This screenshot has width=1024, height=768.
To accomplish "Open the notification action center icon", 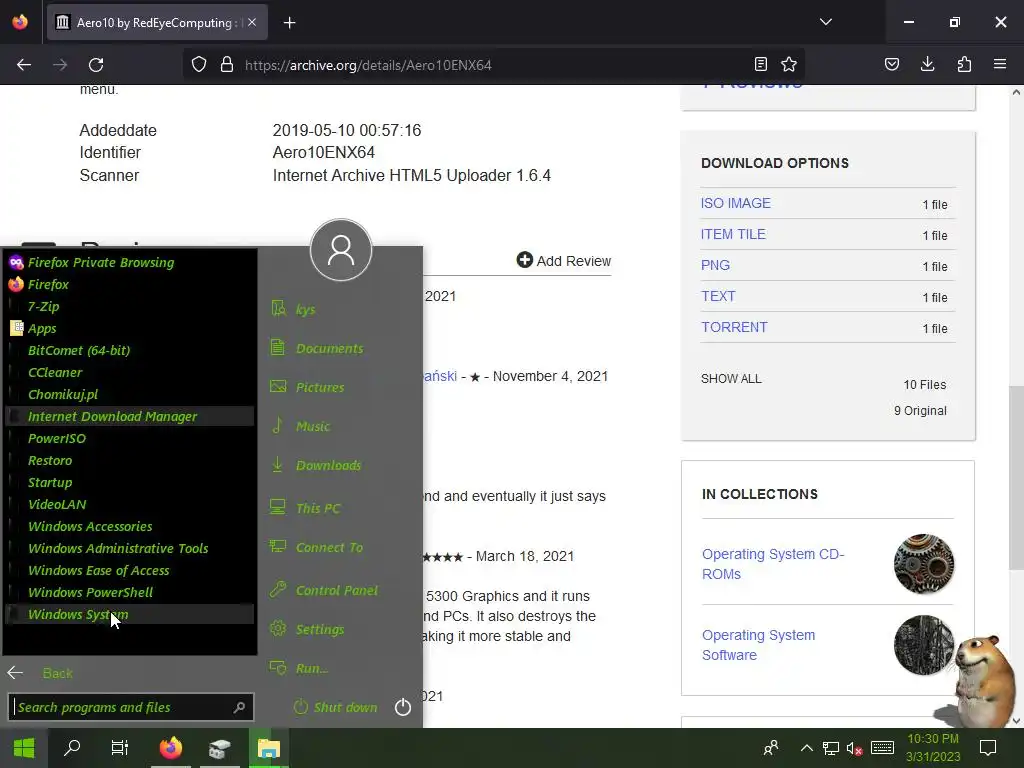I will click(x=988, y=748).
